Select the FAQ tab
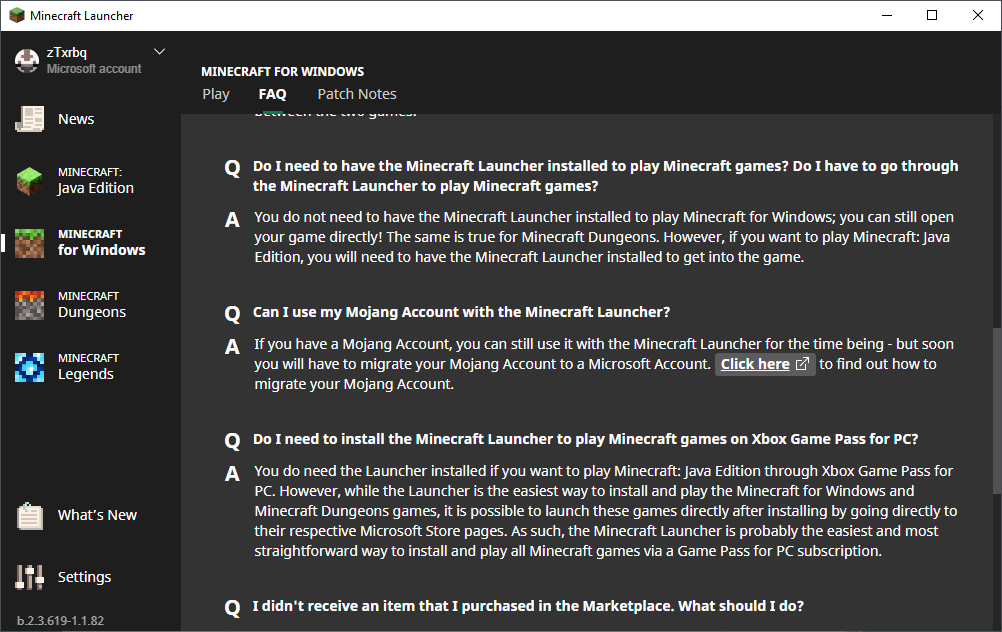This screenshot has width=1002, height=632. (272, 94)
